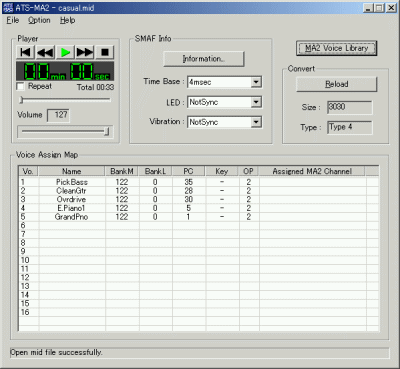Open the Vibration sync dropdown
The height and width of the screenshot is (369, 400).
pos(256,122)
